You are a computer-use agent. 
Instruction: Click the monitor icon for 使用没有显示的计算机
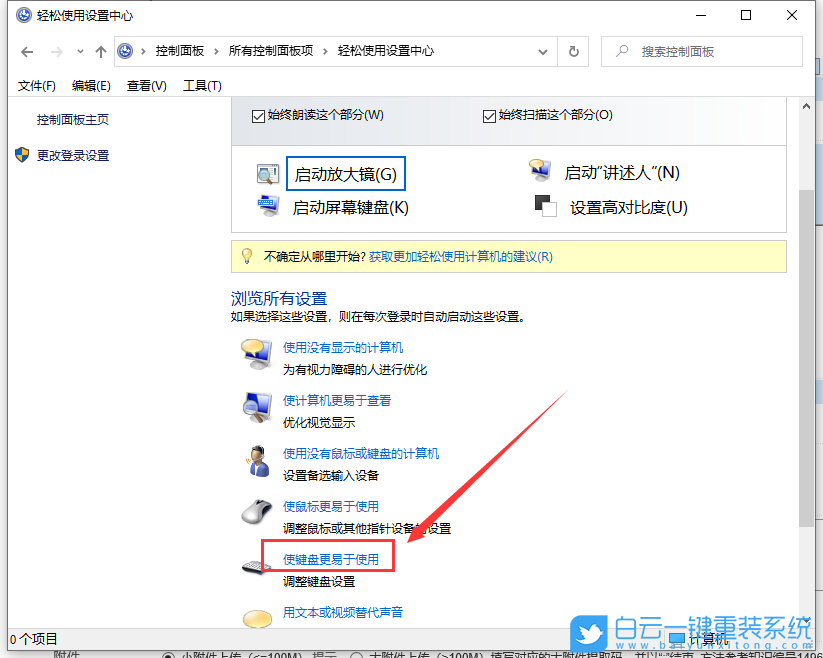257,354
